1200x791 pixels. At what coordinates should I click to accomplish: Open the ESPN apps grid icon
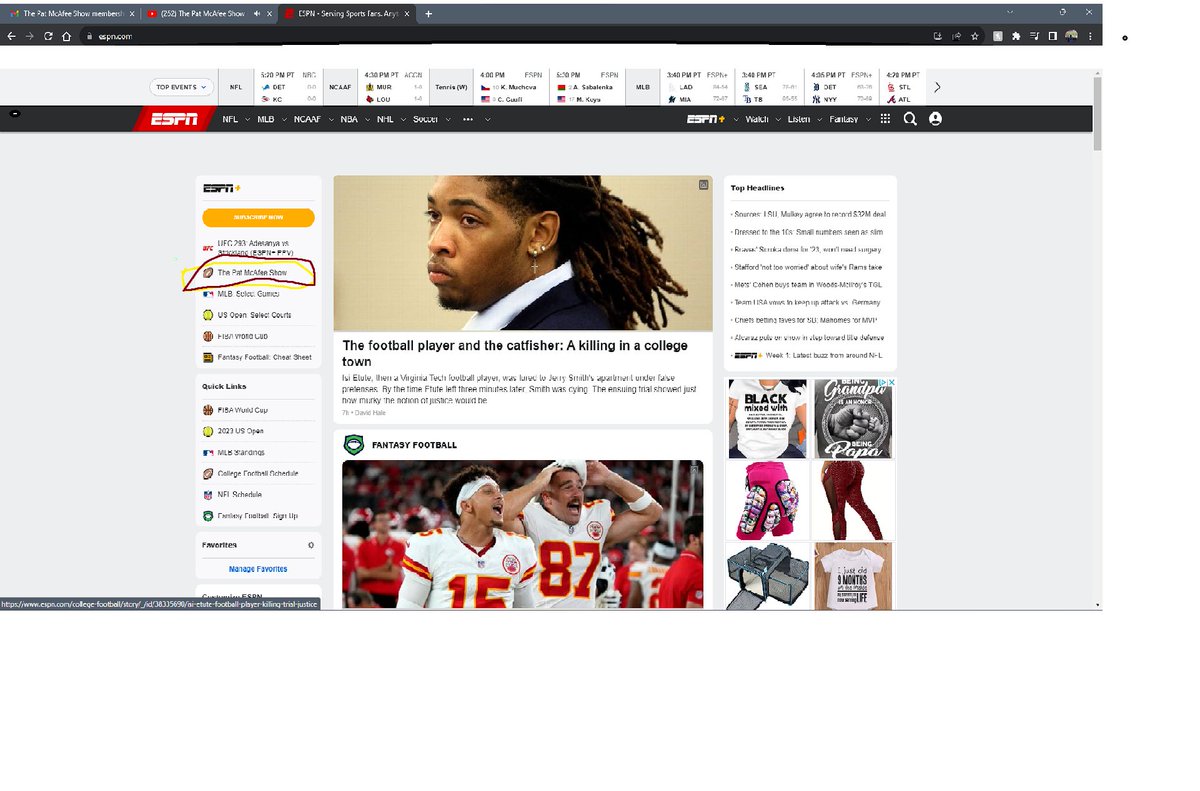[x=885, y=119]
